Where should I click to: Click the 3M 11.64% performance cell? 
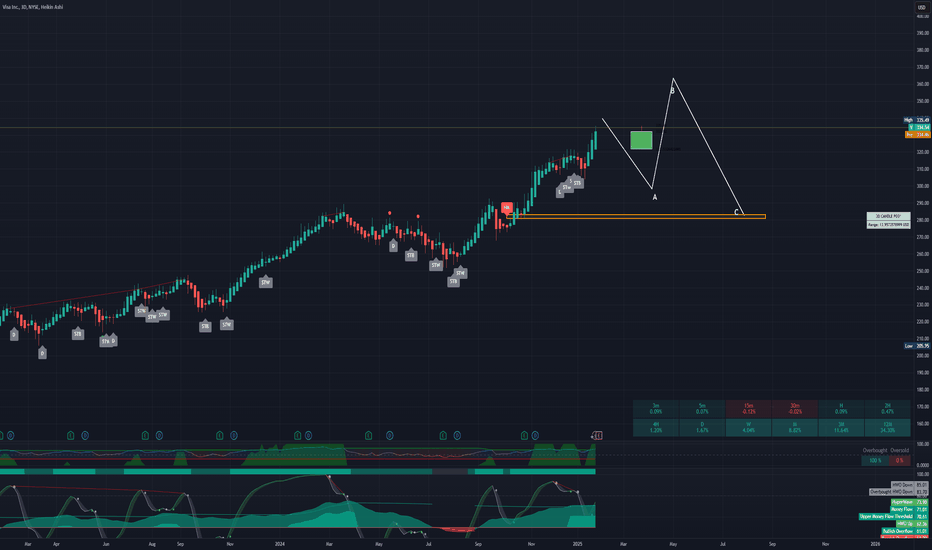(x=841, y=427)
